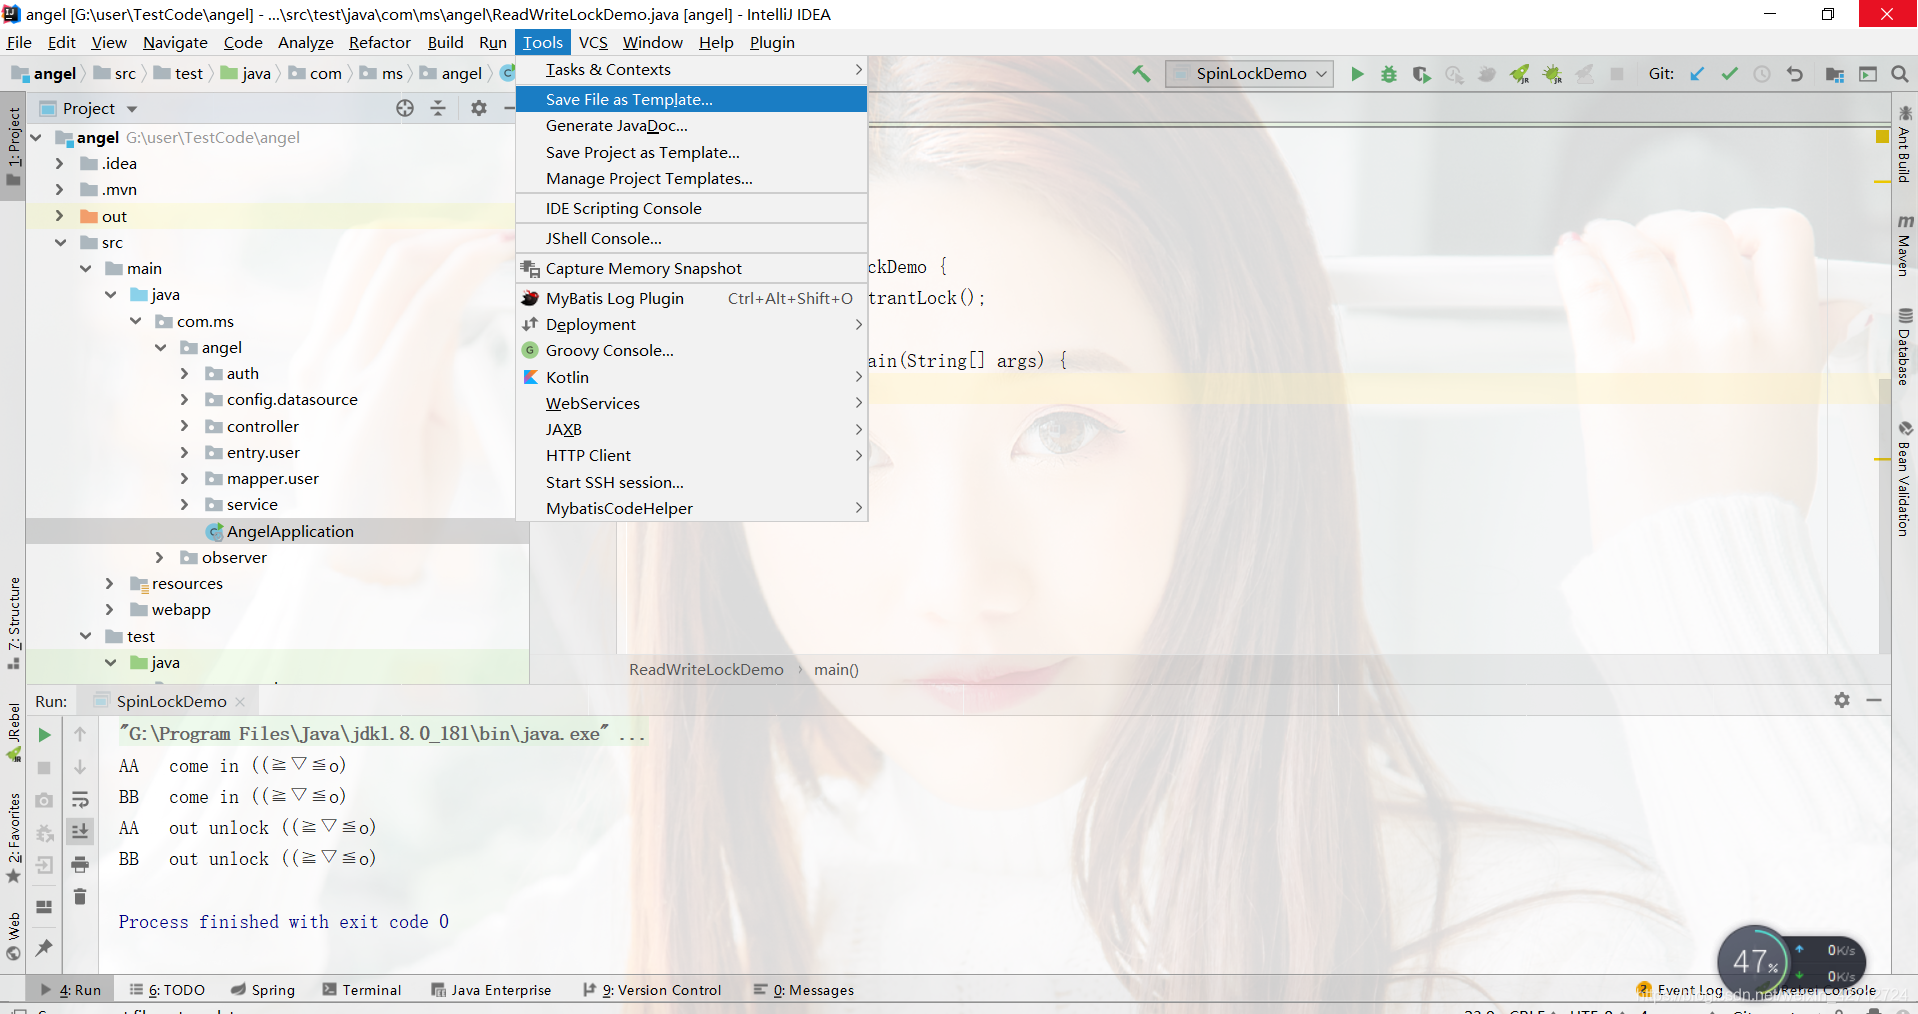The width and height of the screenshot is (1918, 1014).
Task: Open Search Everywhere magnifier icon
Action: (x=1900, y=74)
